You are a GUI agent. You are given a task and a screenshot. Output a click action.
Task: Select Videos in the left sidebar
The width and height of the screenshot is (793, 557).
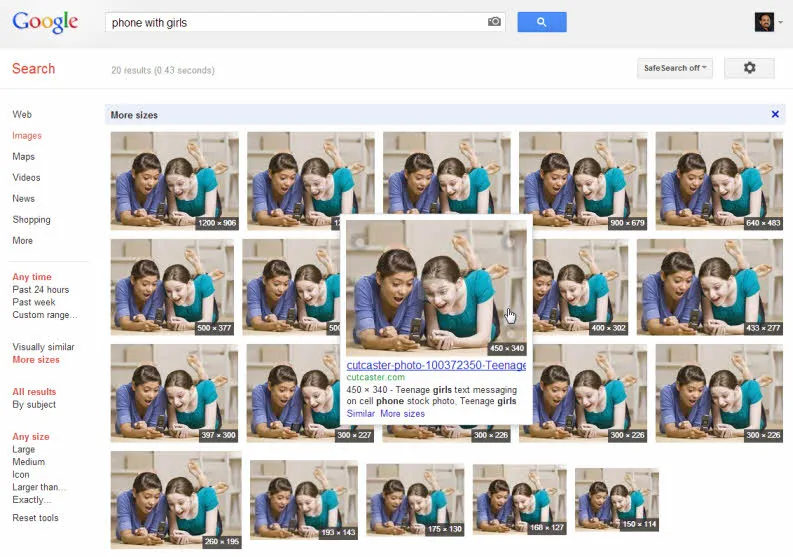tap(26, 178)
